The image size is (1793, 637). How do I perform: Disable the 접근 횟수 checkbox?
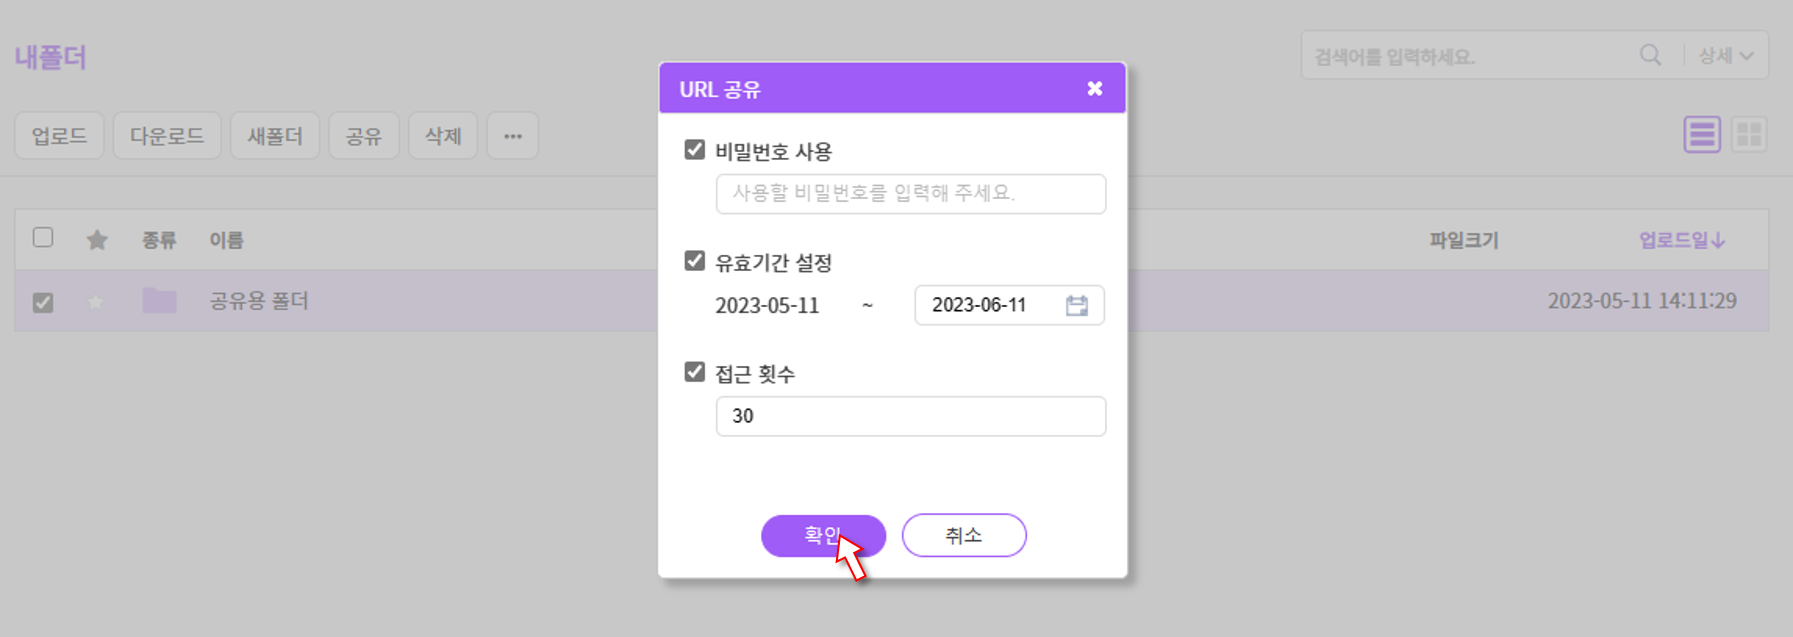pos(695,372)
